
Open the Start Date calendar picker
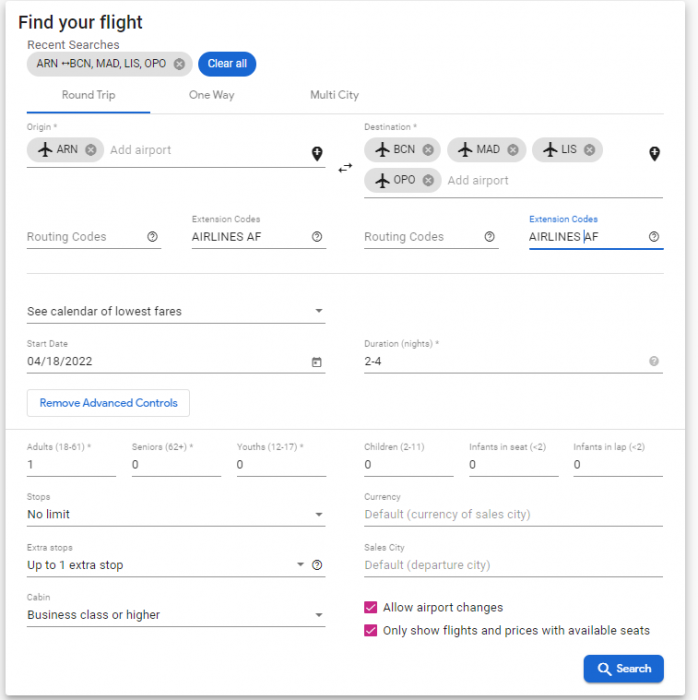click(317, 362)
